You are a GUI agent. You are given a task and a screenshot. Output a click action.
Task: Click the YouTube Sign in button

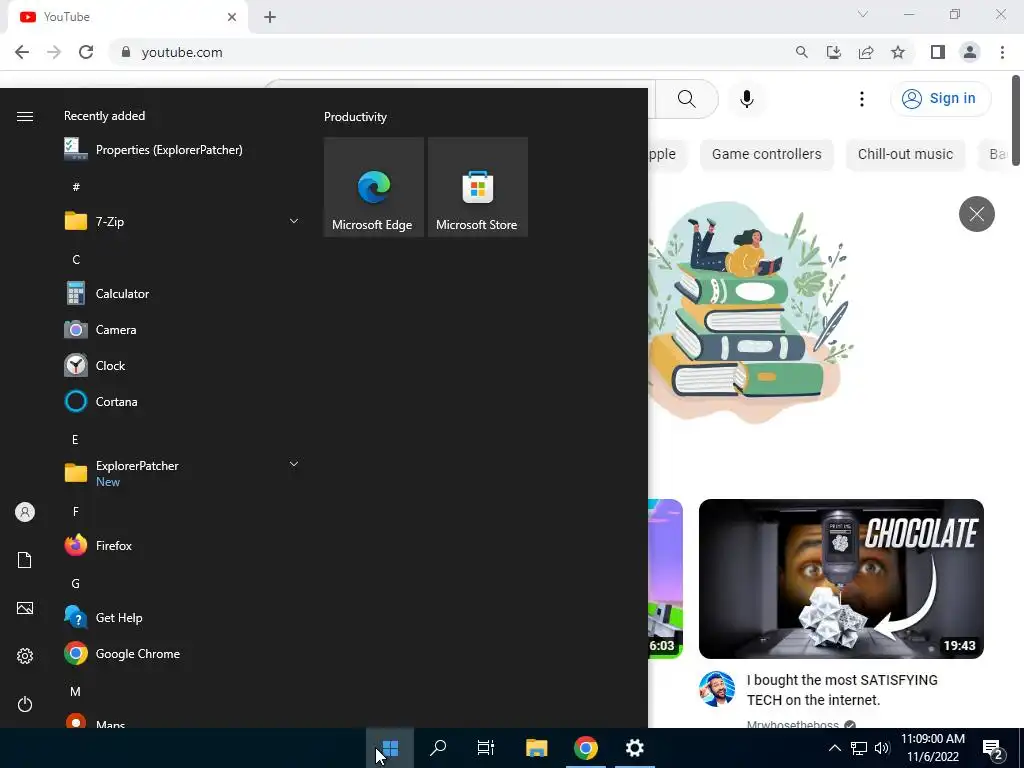[x=940, y=99]
